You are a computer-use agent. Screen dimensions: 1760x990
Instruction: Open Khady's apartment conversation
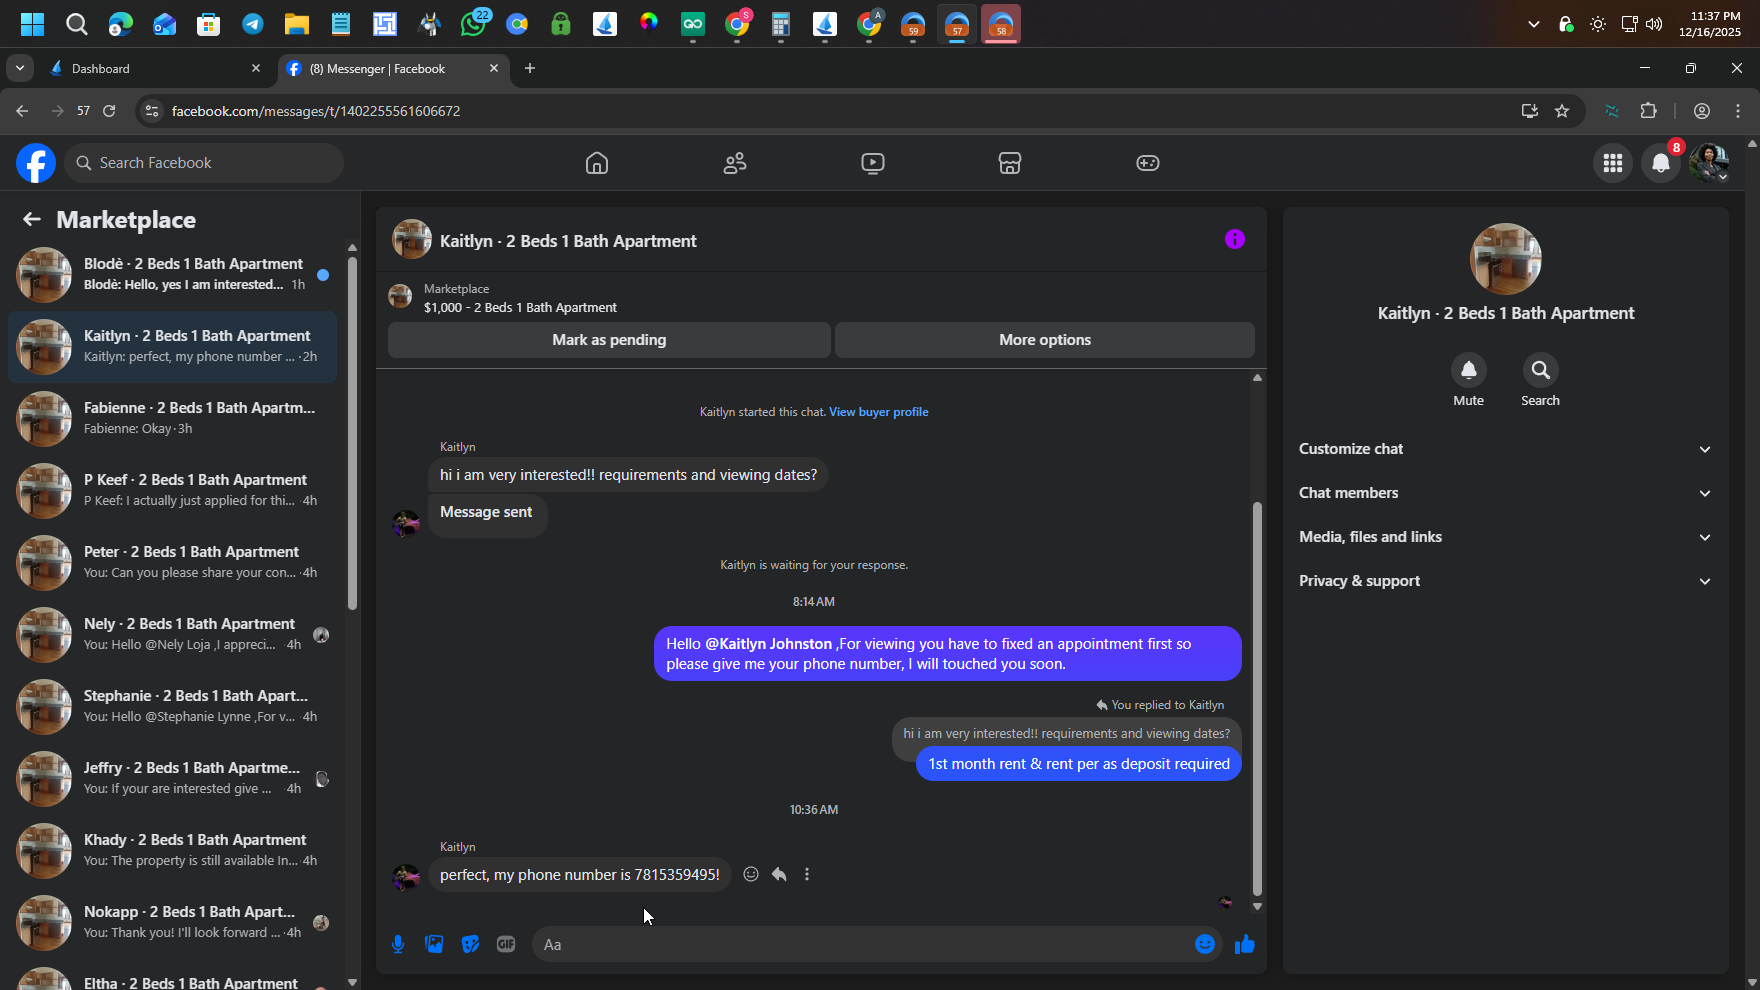tap(172, 850)
